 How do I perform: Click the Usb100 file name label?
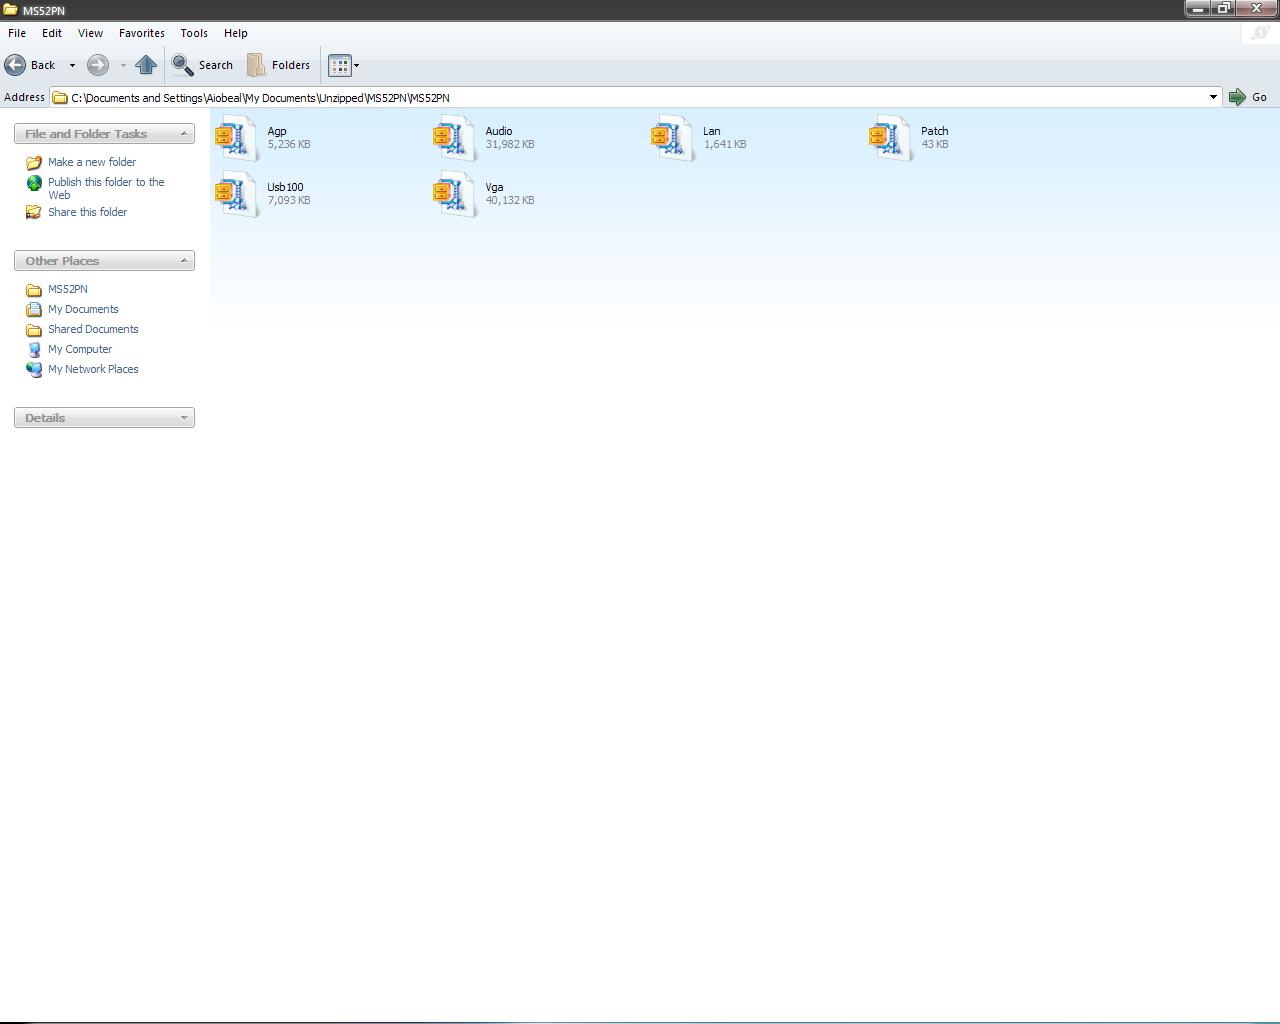[x=285, y=187]
